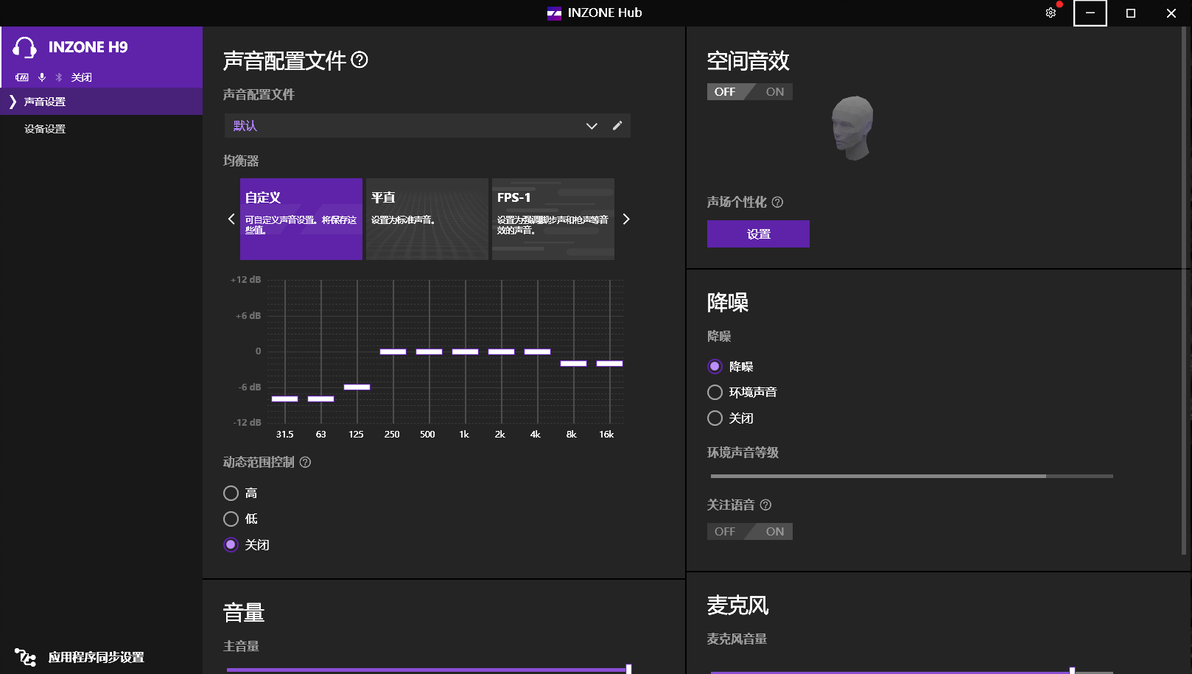Open help for 声音配置文件 heading
The height and width of the screenshot is (674, 1192).
pyautogui.click(x=360, y=60)
